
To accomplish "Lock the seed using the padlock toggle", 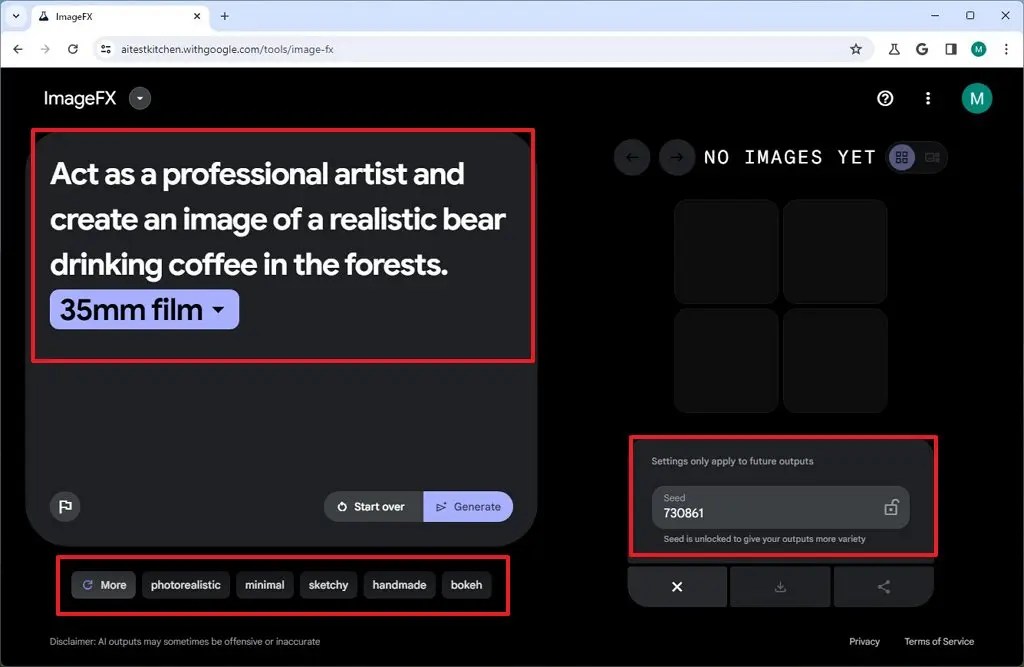I will point(892,508).
